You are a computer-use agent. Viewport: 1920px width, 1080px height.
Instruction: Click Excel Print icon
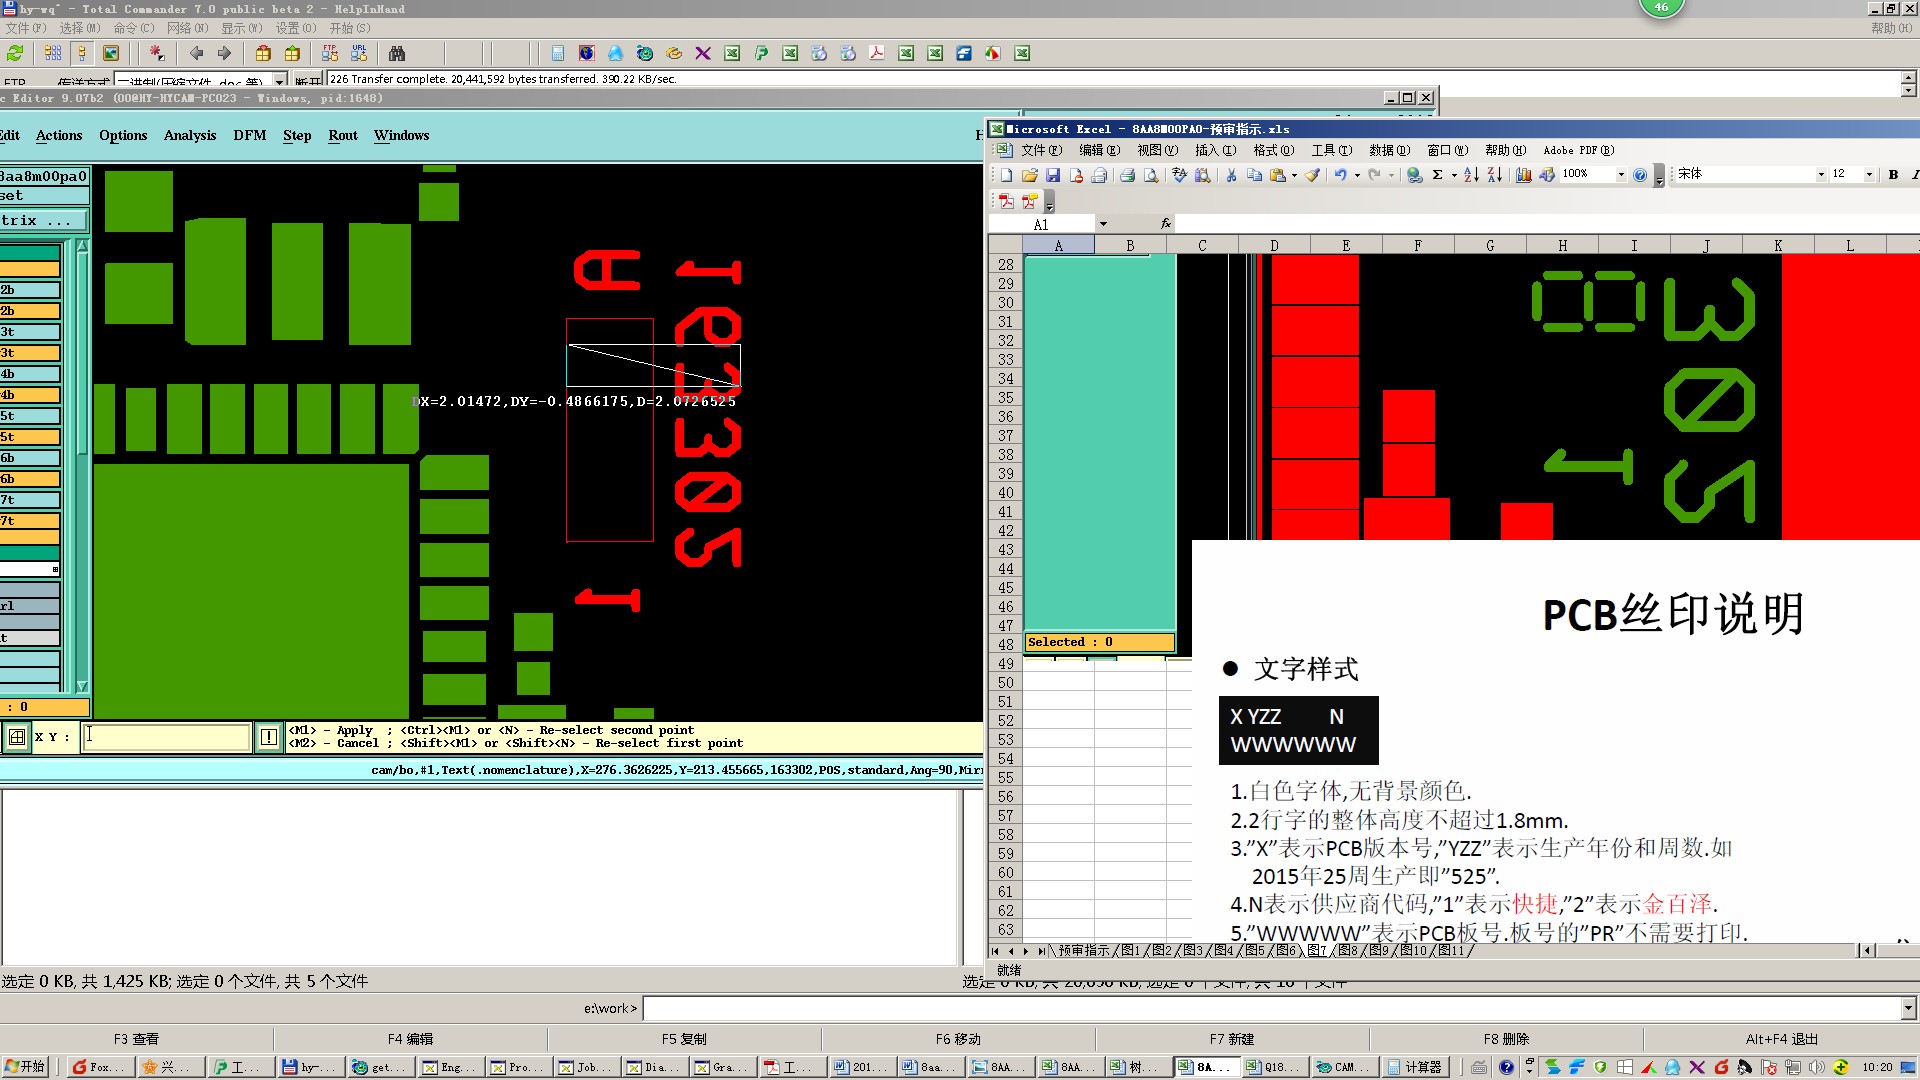tap(1127, 175)
